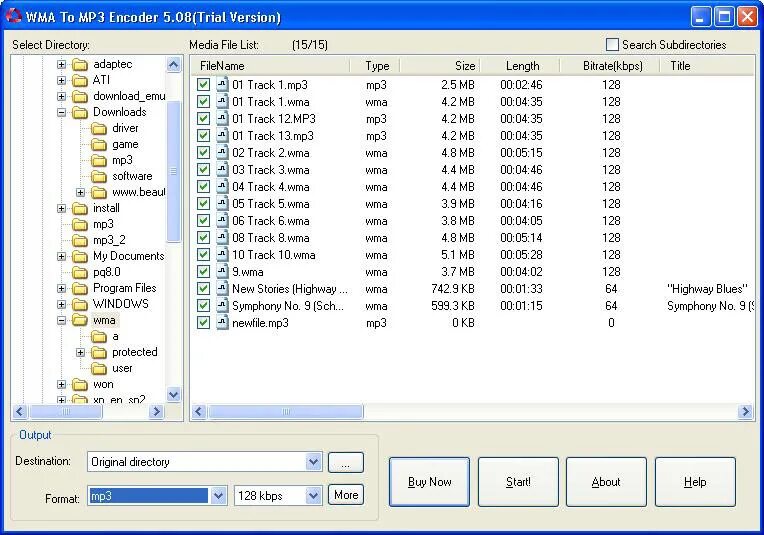Click the file icon of 01 Track 12.MP3
Screen dimensions: 764x535
(x=222, y=118)
